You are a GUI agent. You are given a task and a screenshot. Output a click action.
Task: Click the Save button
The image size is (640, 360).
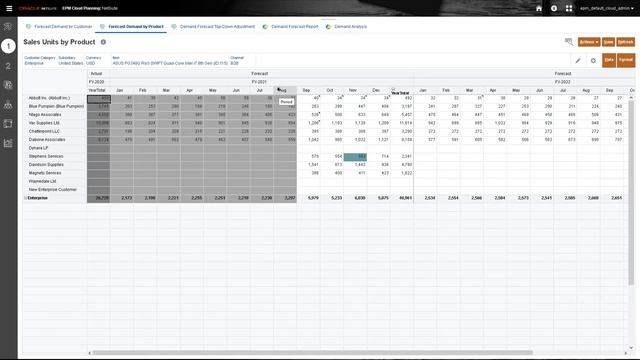(608, 42)
